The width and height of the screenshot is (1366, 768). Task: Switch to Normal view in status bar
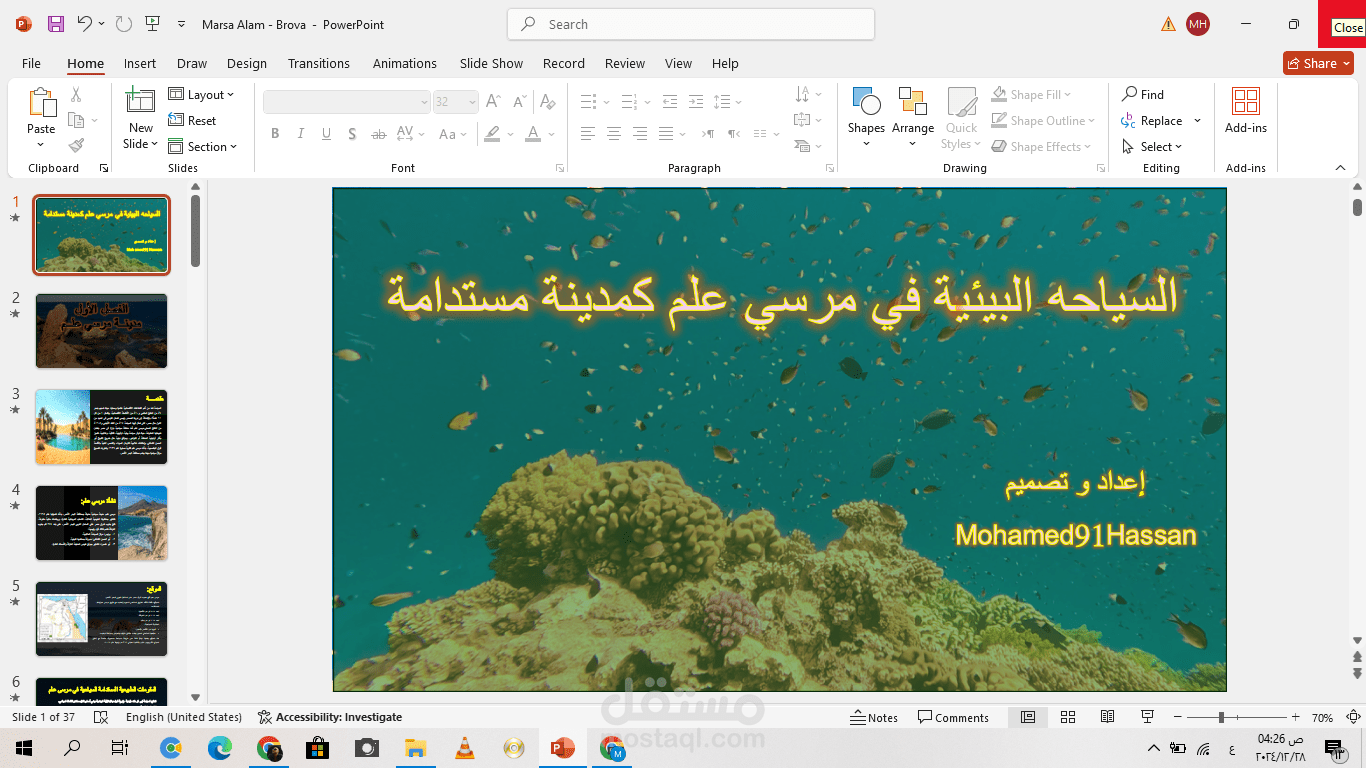[1028, 717]
